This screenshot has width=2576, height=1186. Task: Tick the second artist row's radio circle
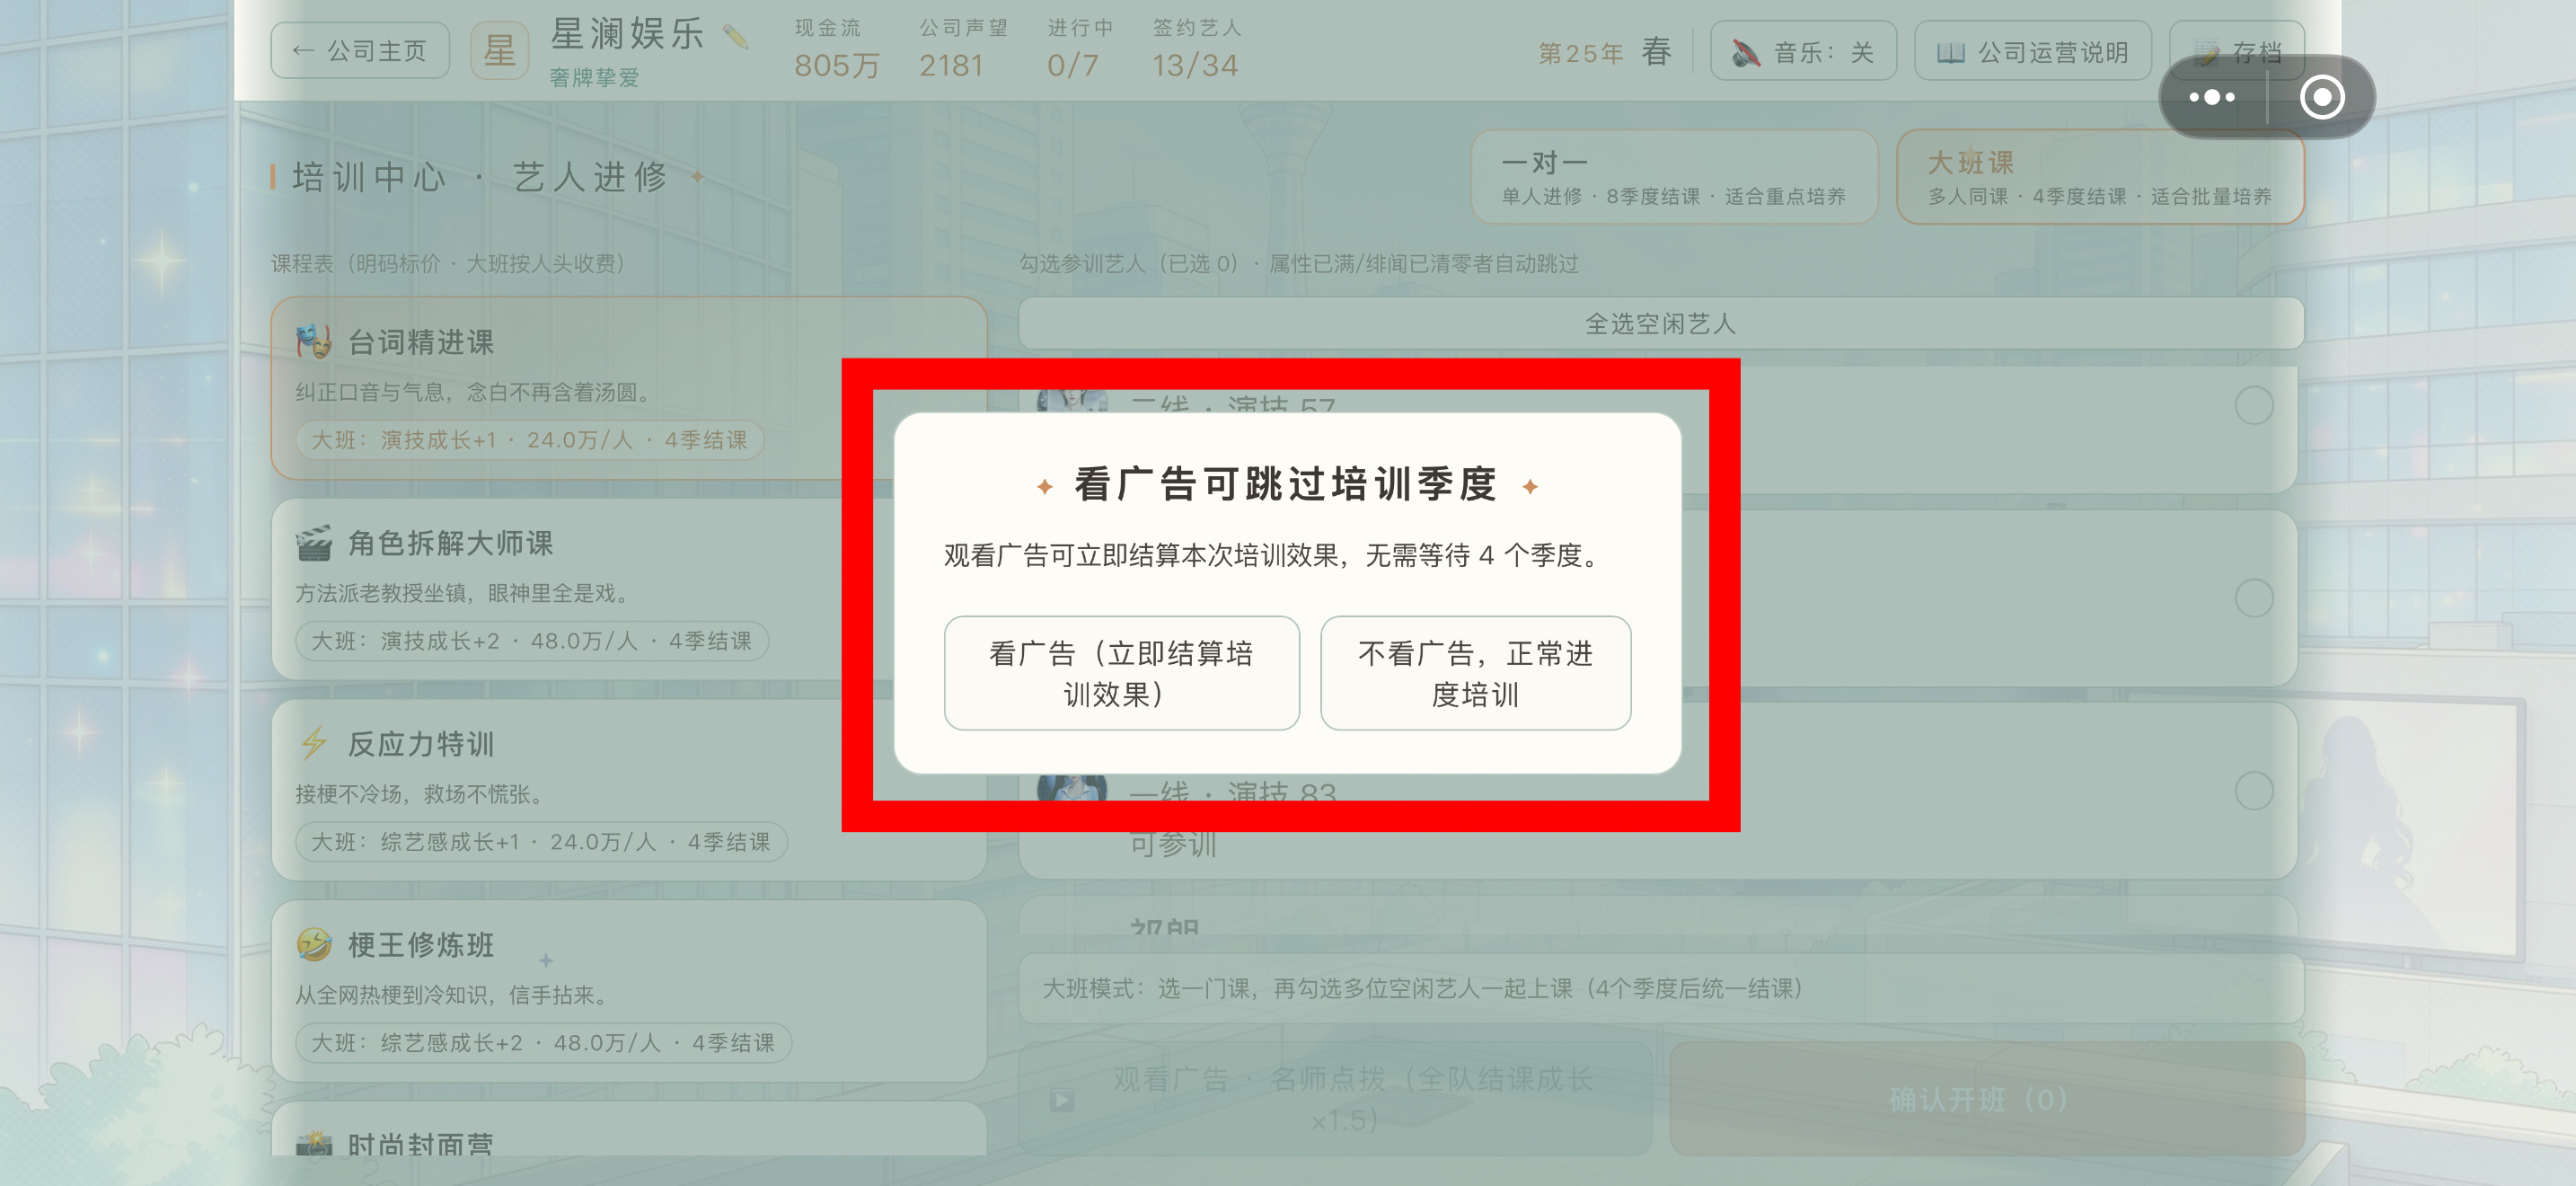[x=2254, y=598]
